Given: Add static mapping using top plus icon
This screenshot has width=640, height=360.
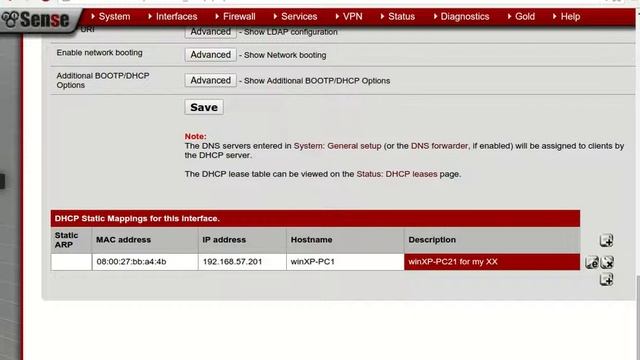Looking at the screenshot, I should (x=606, y=240).
